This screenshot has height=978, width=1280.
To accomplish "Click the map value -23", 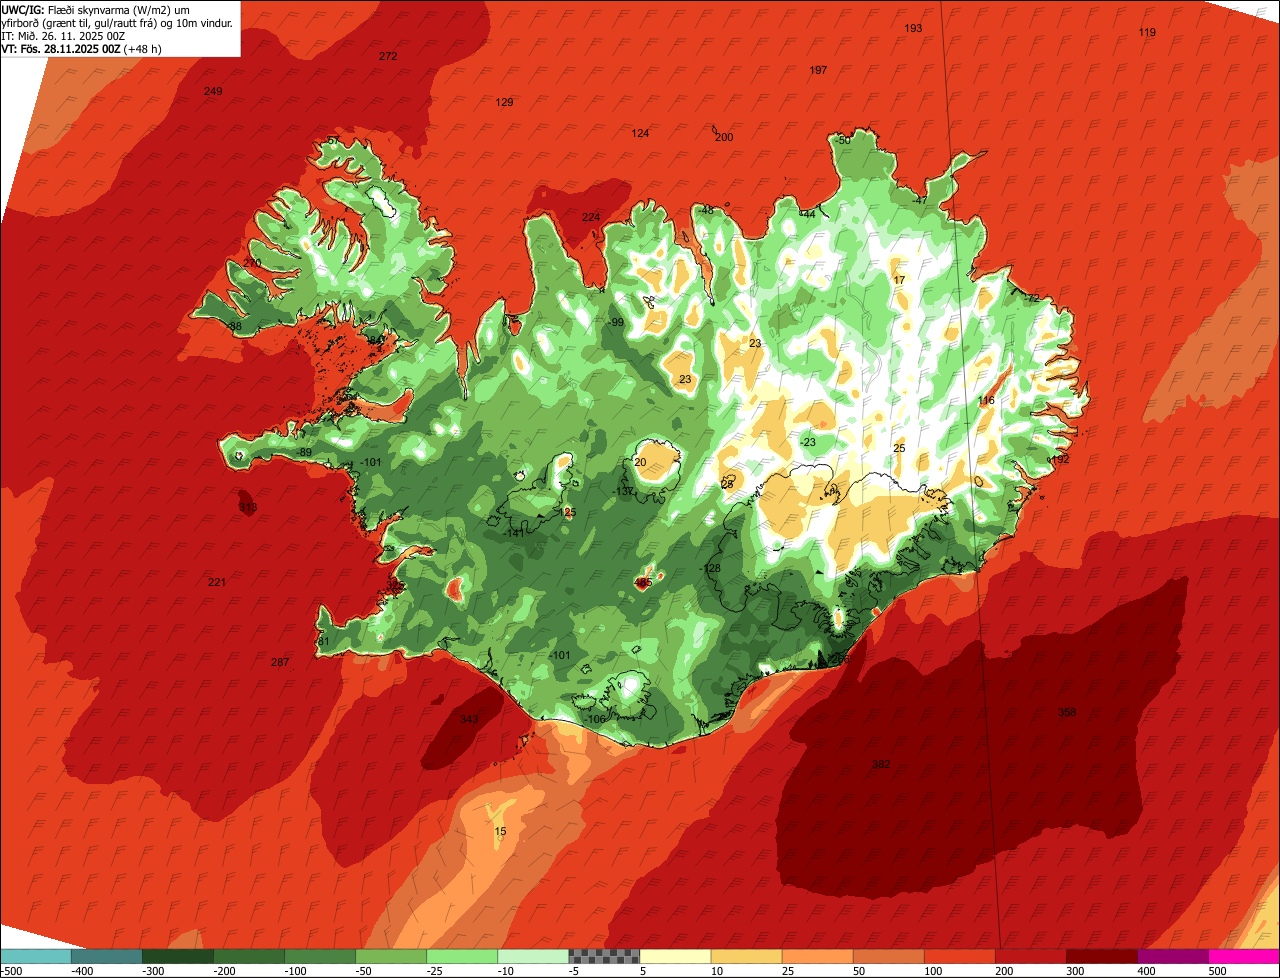I will 808,442.
